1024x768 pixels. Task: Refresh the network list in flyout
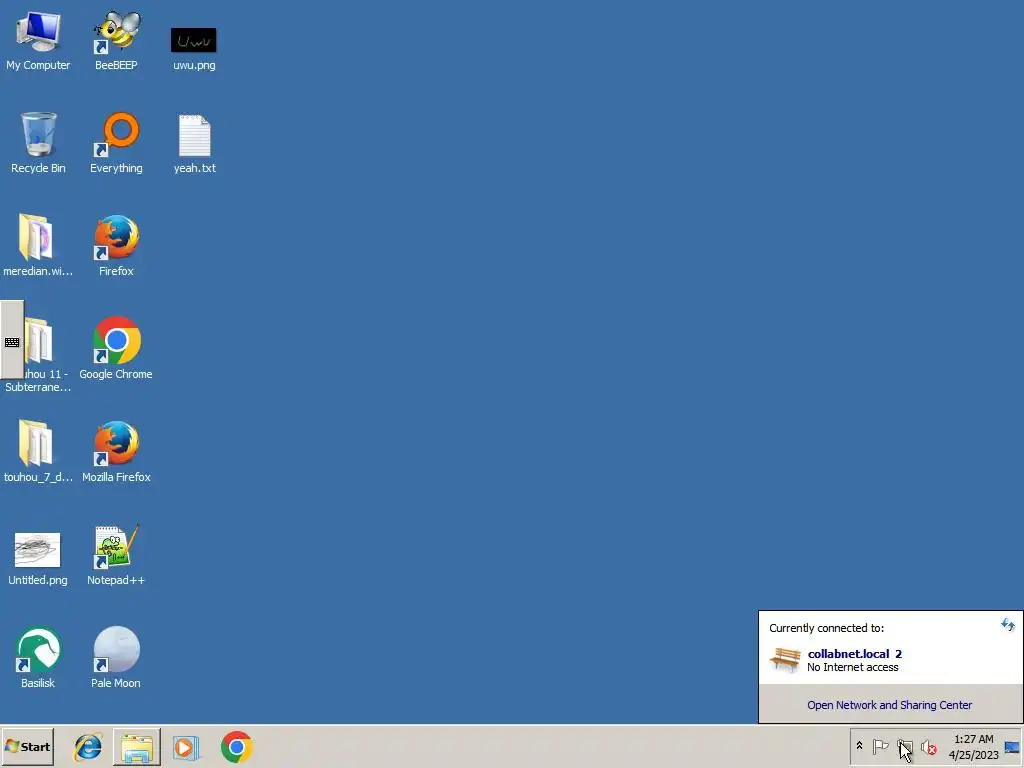click(1008, 625)
